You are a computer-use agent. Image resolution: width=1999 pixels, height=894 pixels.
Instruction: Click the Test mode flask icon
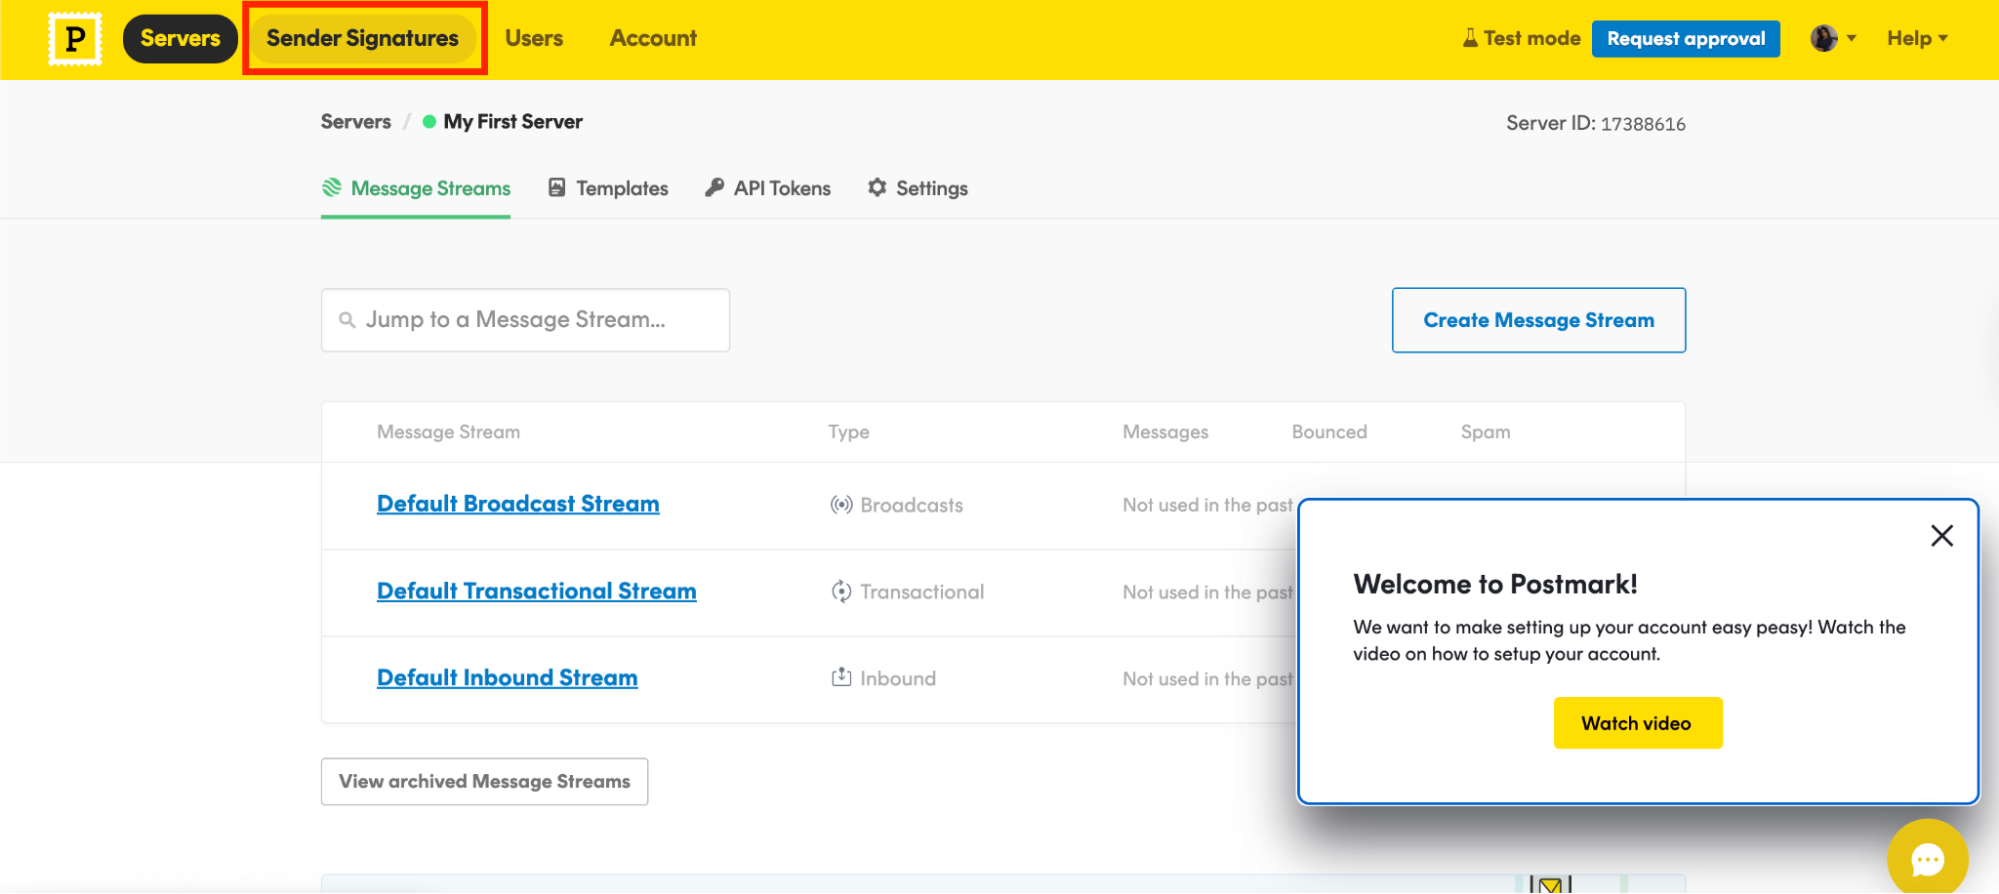1469,38
